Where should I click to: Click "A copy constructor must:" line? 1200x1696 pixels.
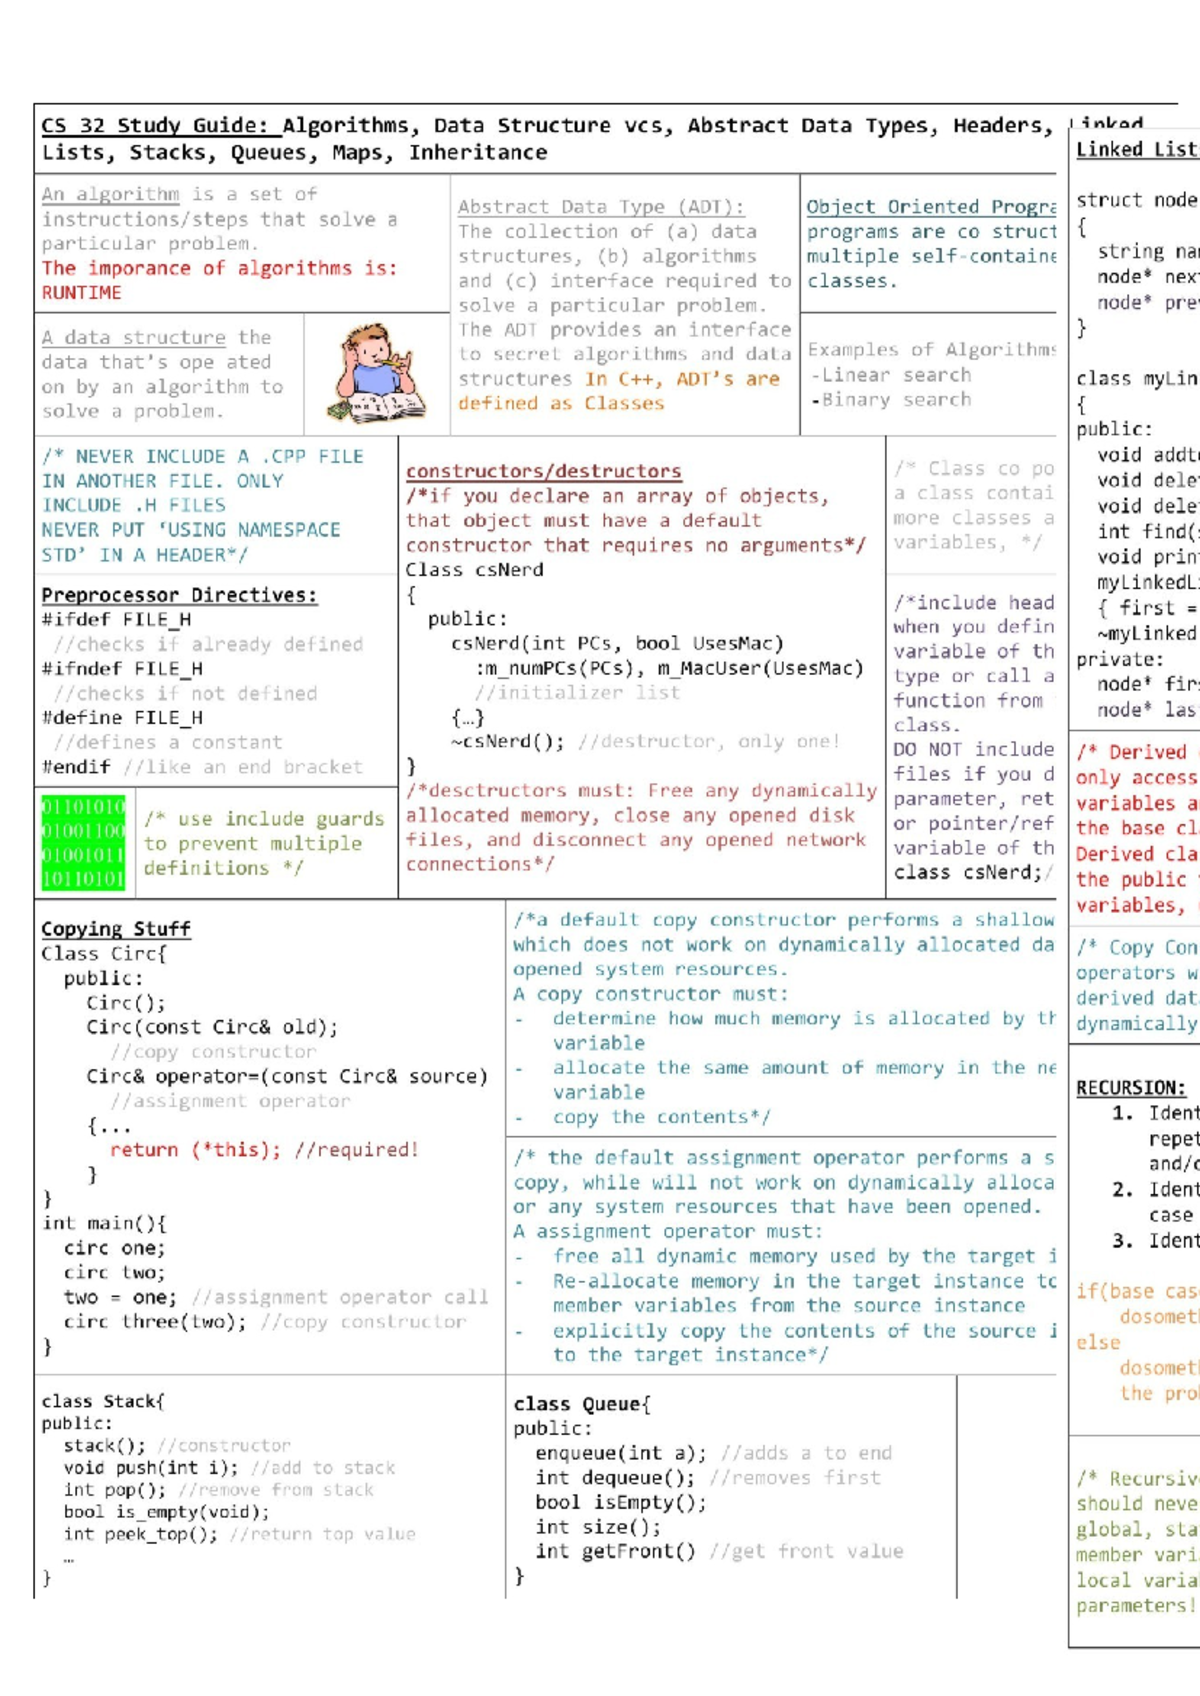pos(651,994)
